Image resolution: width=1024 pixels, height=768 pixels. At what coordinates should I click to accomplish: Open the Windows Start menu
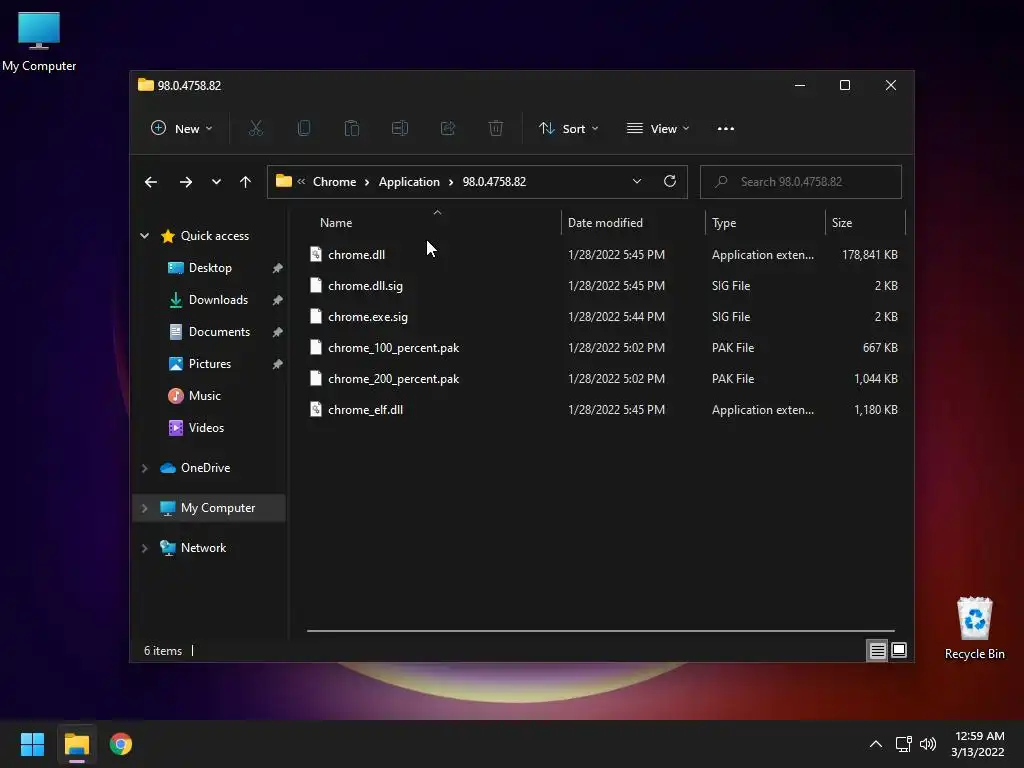[x=32, y=744]
